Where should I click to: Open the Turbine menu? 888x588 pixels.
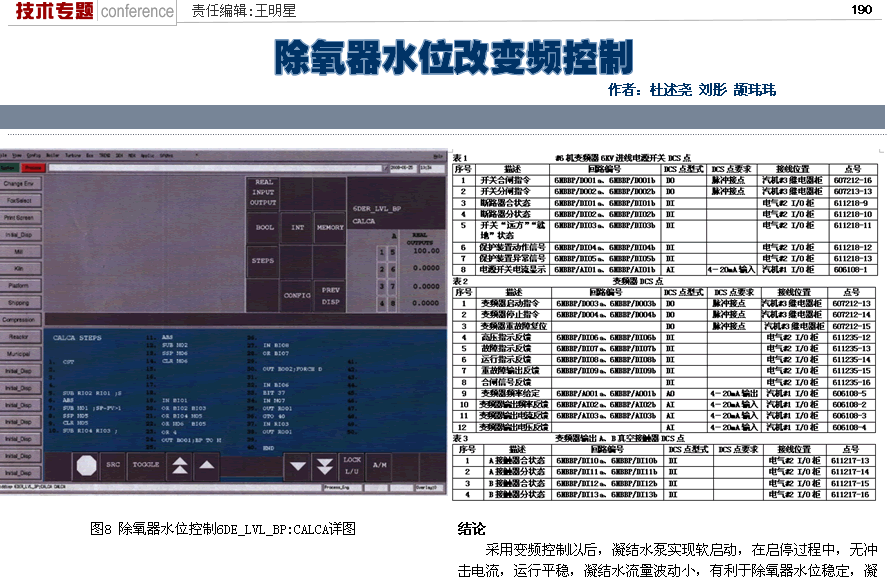click(73, 155)
